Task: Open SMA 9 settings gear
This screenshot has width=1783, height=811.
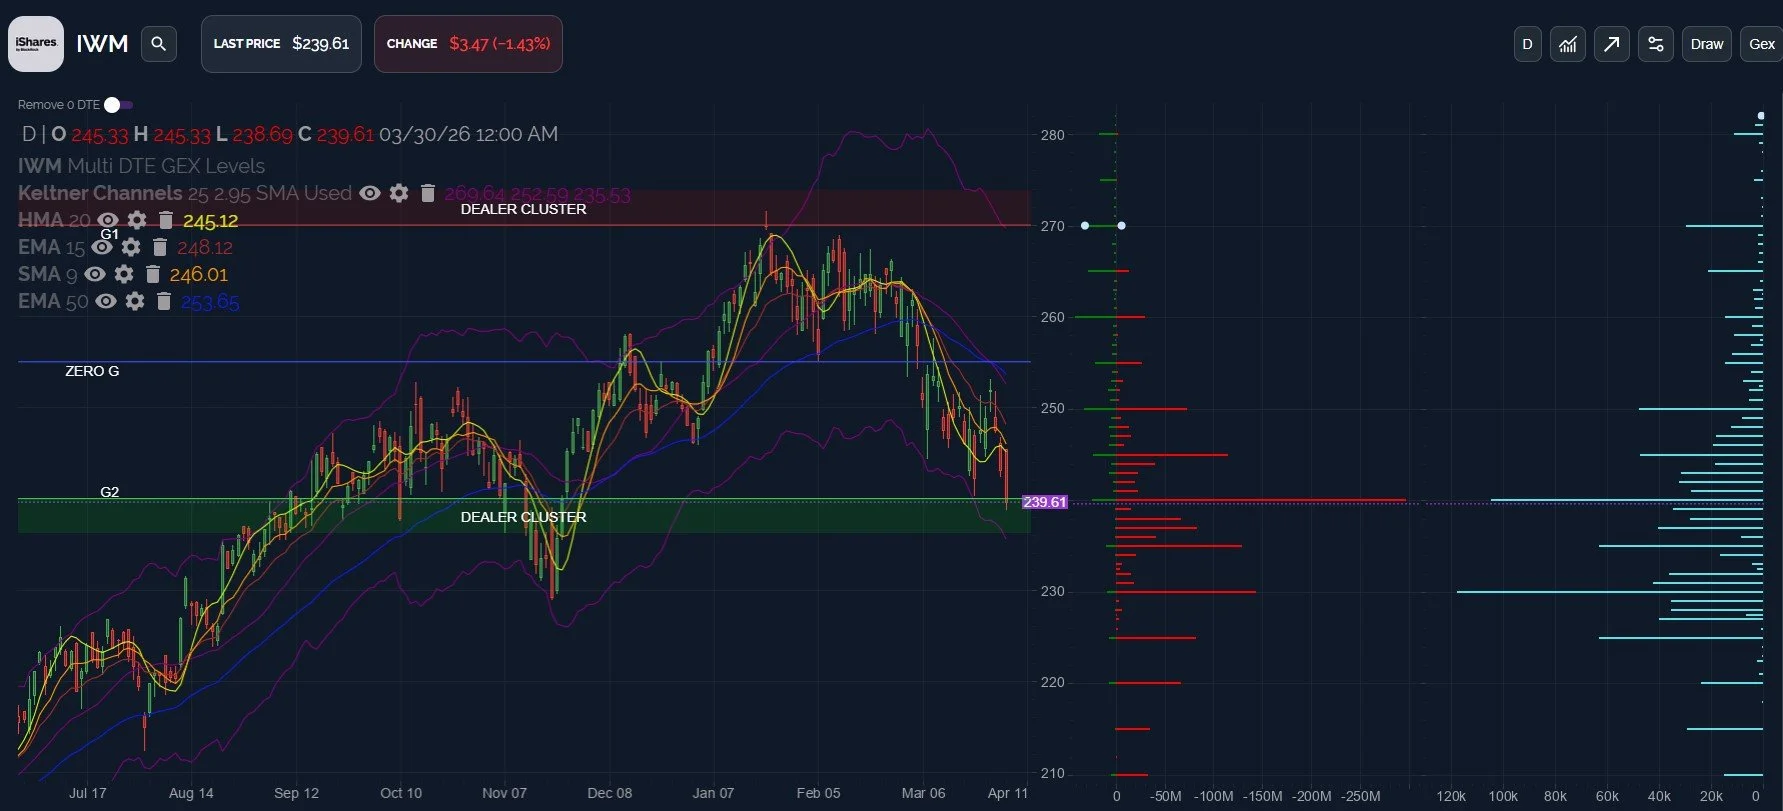Action: click(x=124, y=274)
